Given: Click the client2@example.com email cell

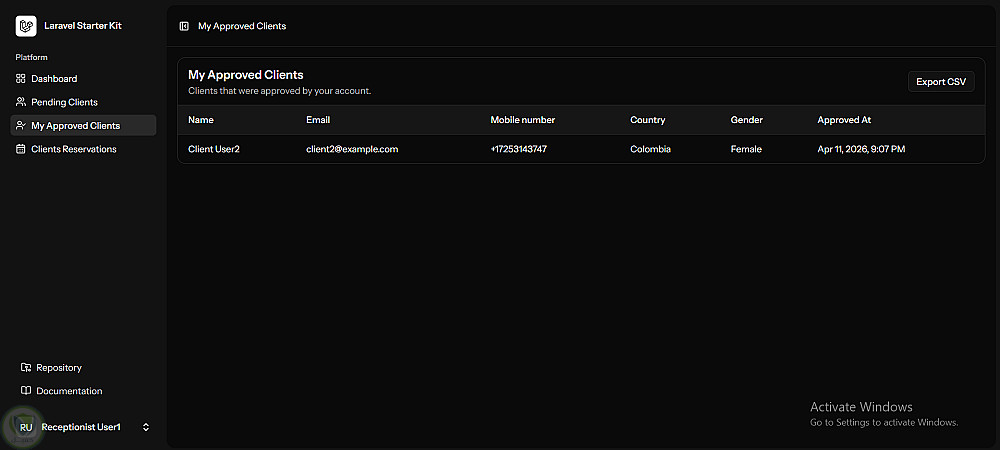Looking at the screenshot, I should pyautogui.click(x=352, y=149).
